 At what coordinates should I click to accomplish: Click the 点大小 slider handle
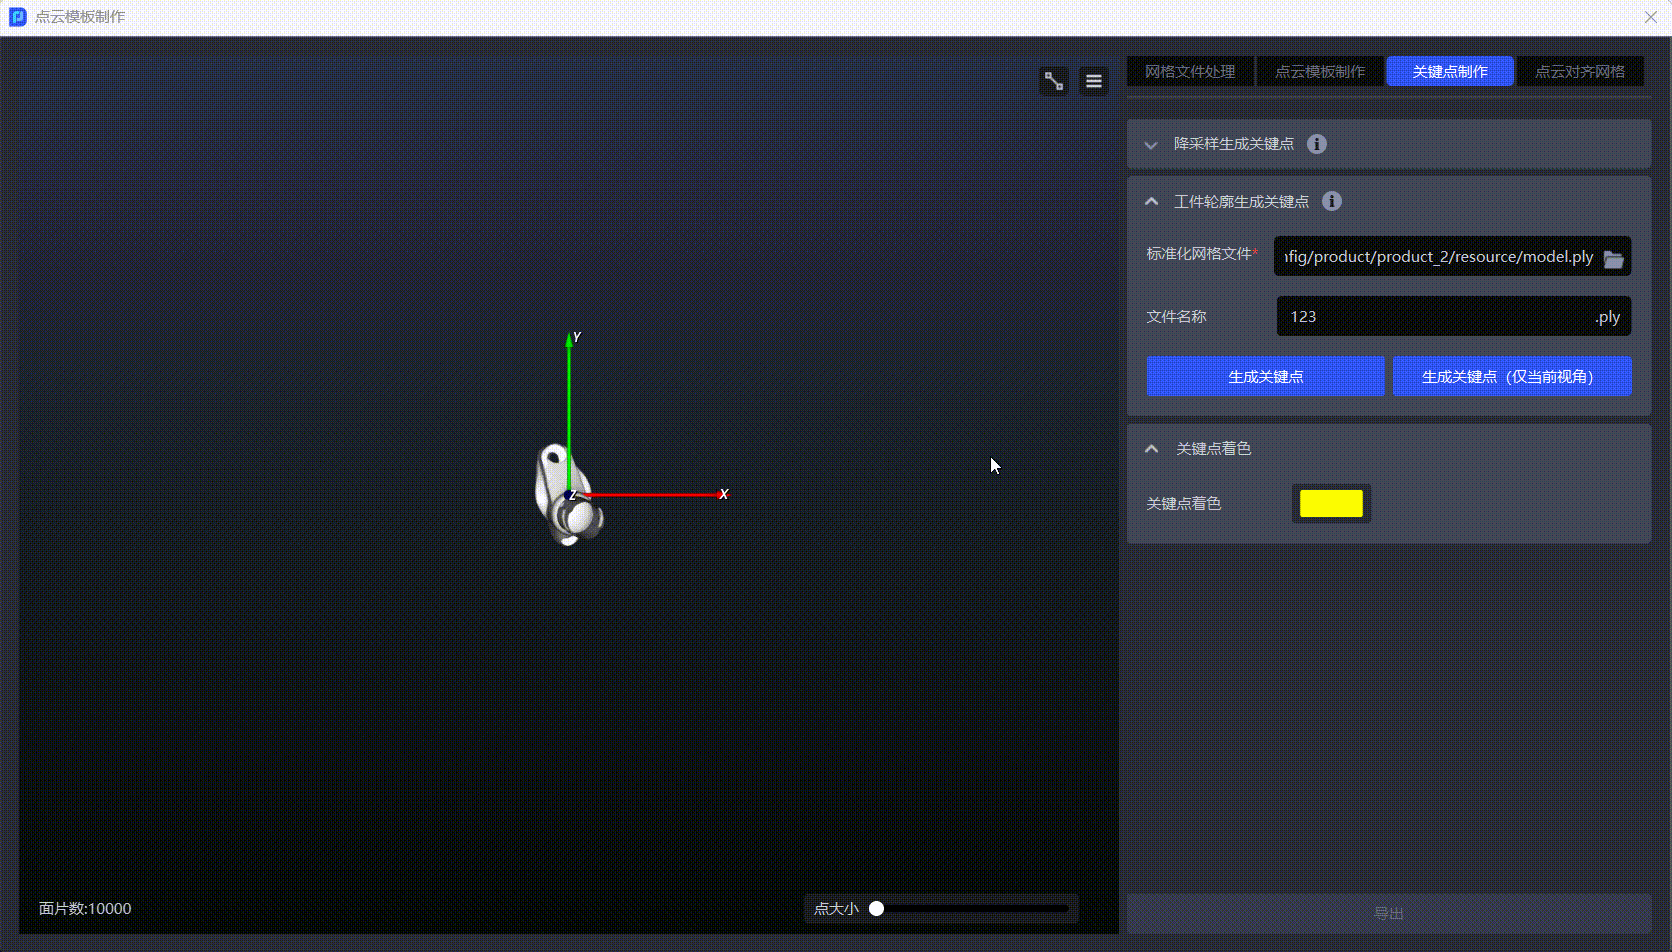(877, 909)
